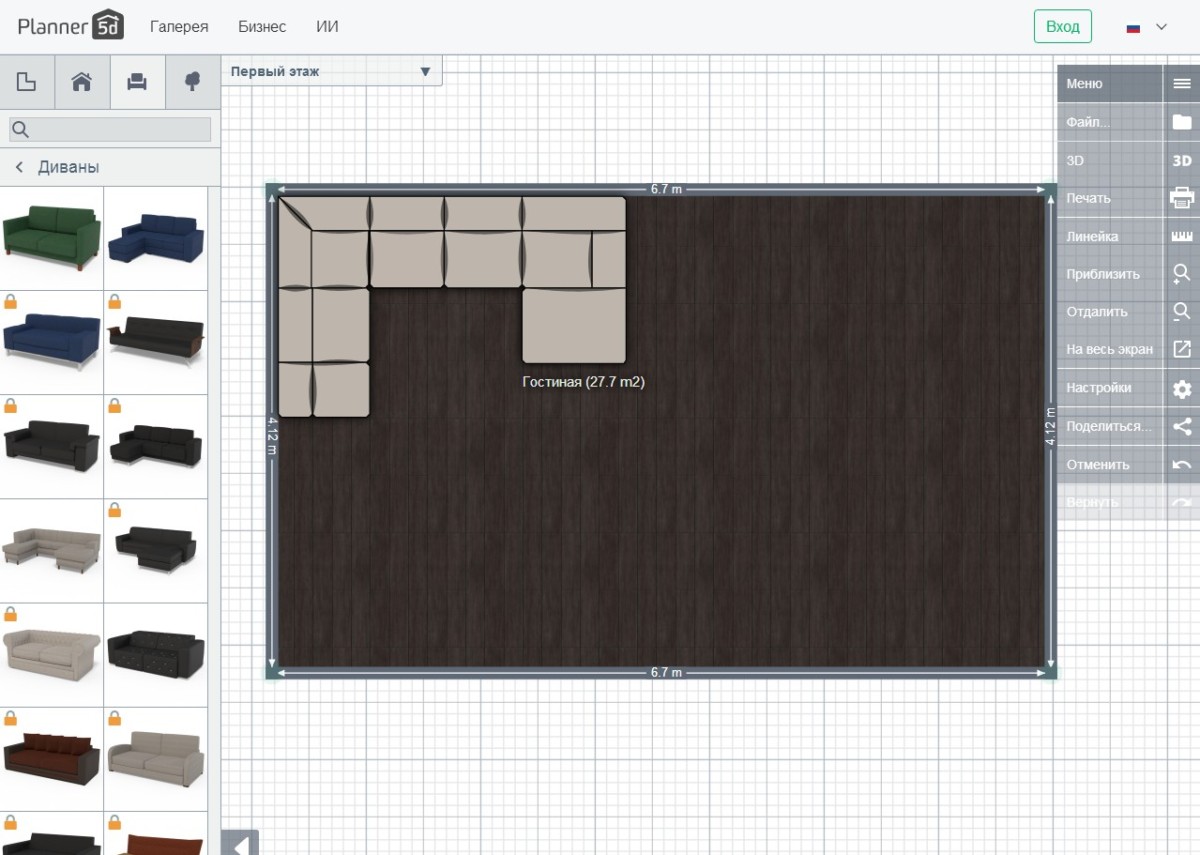Click the Печать menu entry
This screenshot has height=855, width=1200.
(1088, 198)
